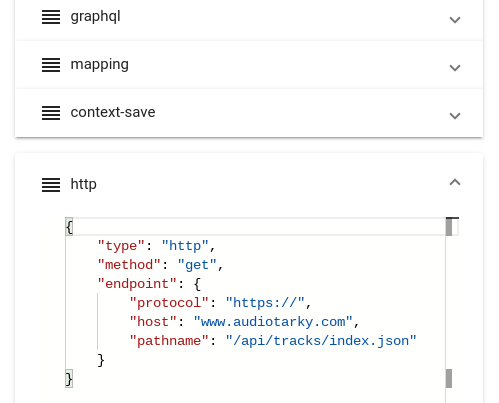Click the "/api/tracks/index.json" value

point(321,341)
